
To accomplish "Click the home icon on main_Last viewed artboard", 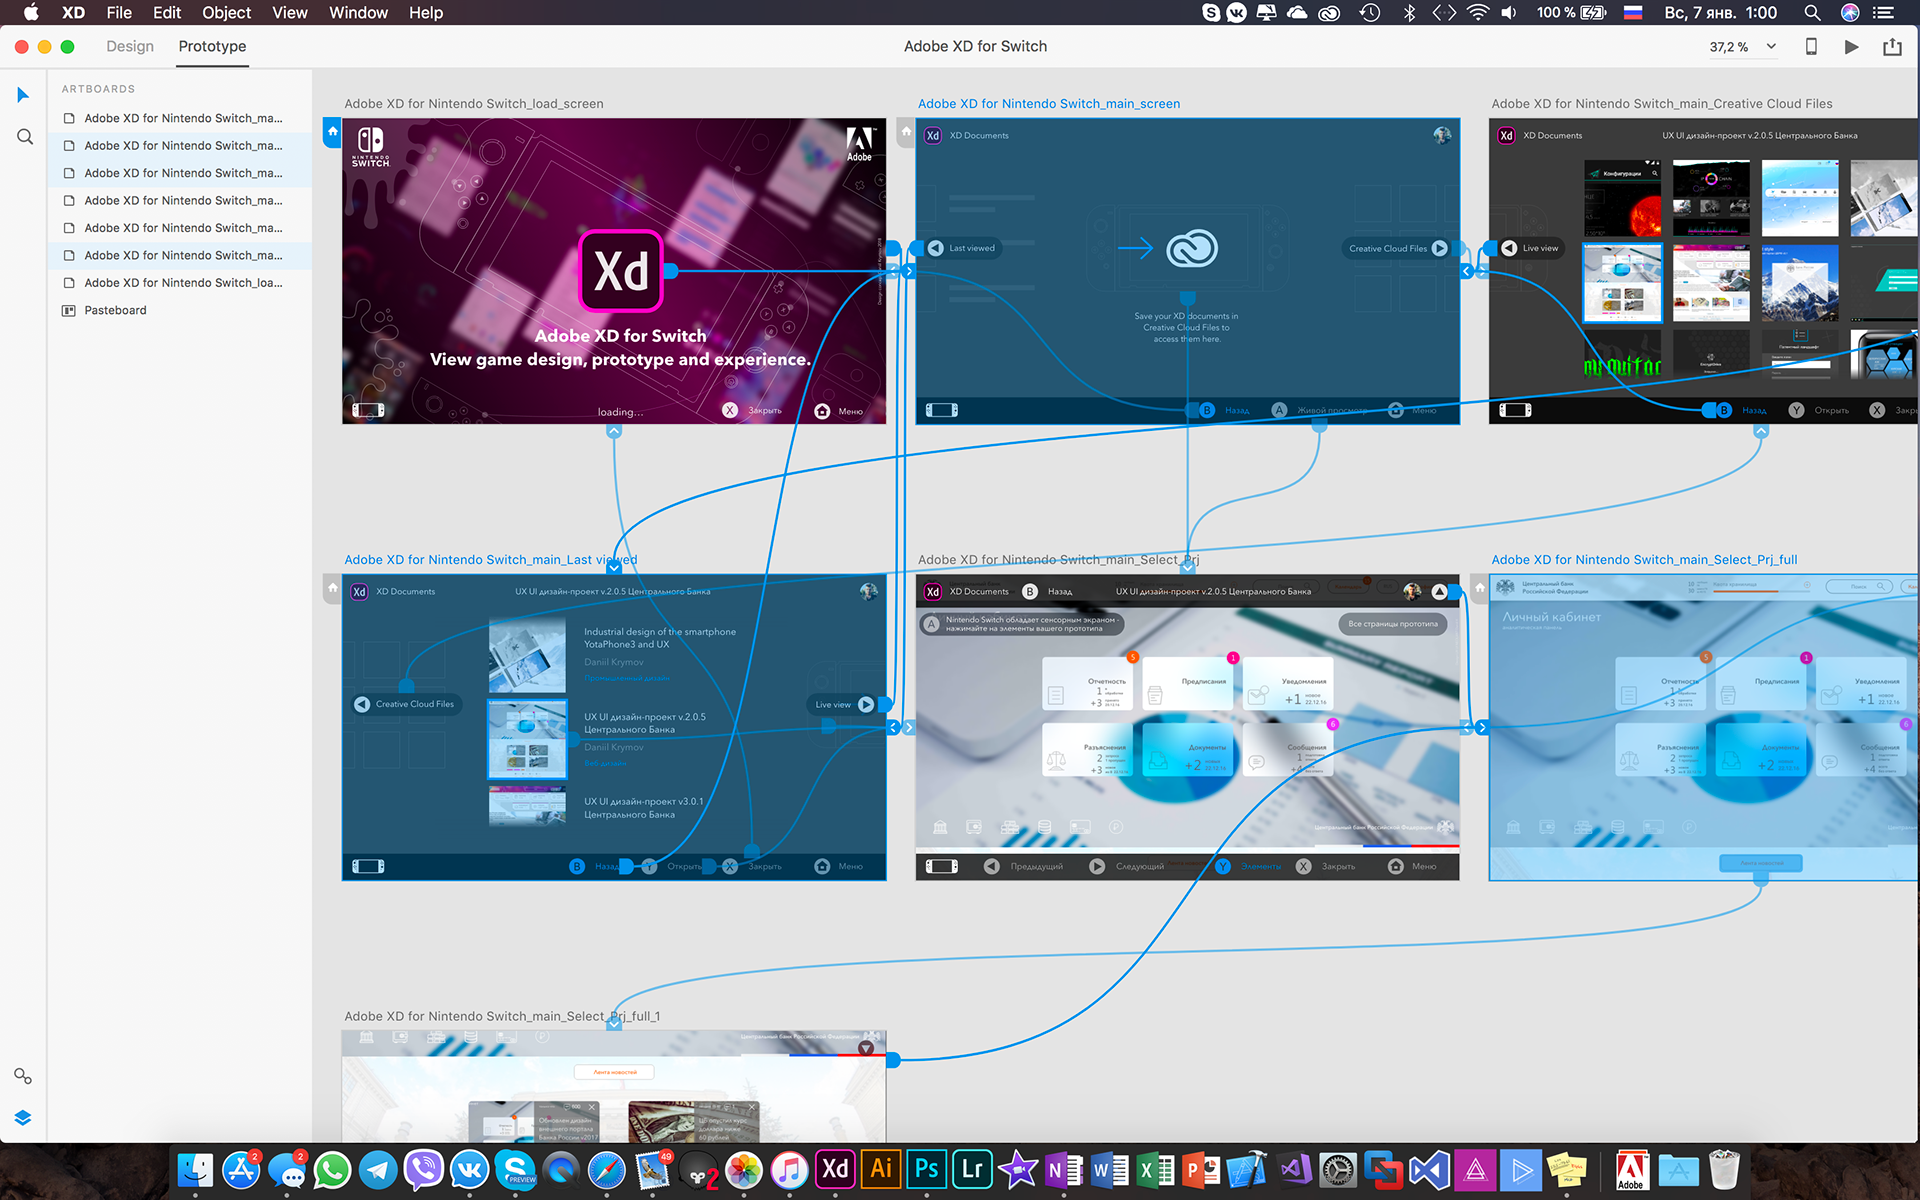I will [x=333, y=588].
